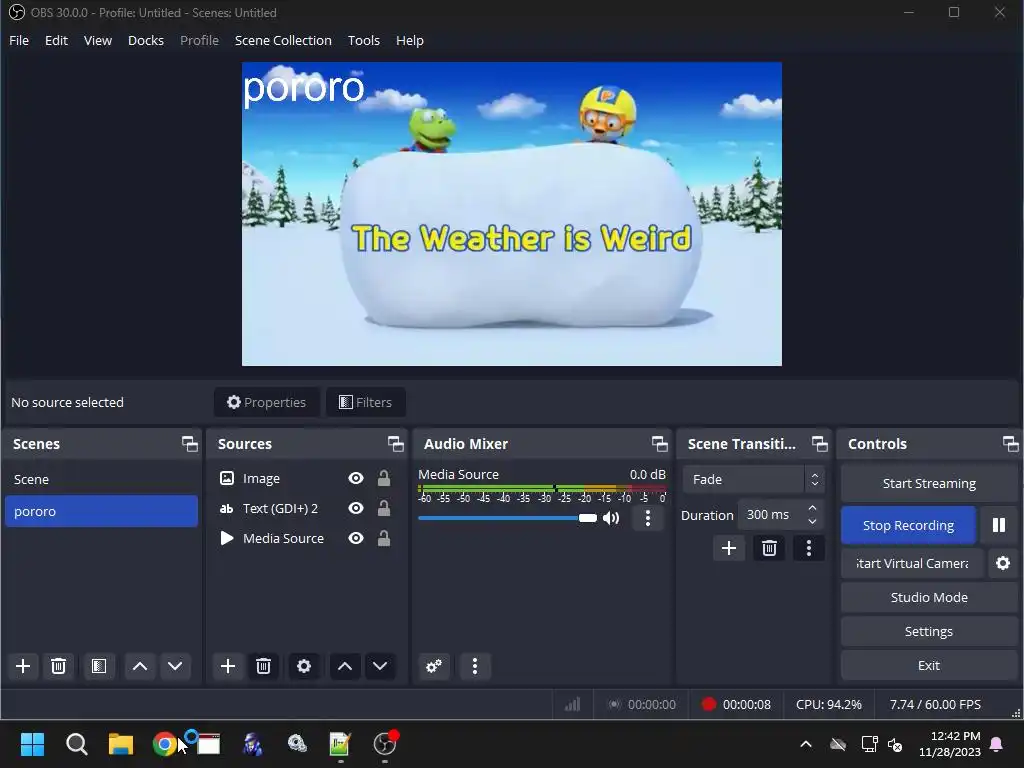Open transition properties three dots
Image resolution: width=1024 pixels, height=768 pixels.
[808, 548]
